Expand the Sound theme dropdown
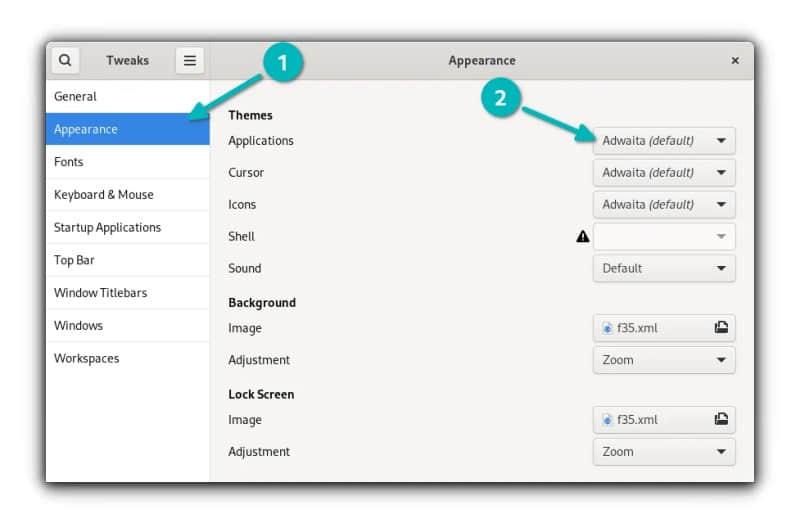 point(664,269)
